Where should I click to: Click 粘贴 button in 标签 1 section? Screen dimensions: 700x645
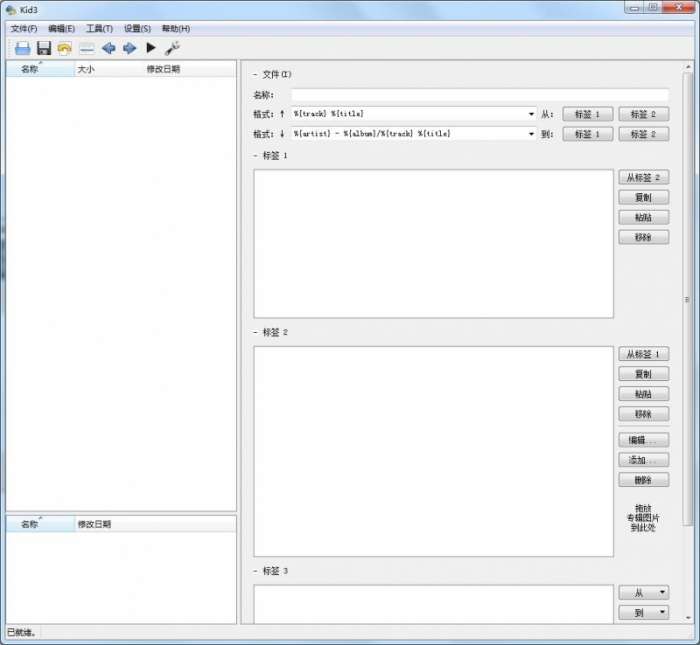[x=644, y=217]
